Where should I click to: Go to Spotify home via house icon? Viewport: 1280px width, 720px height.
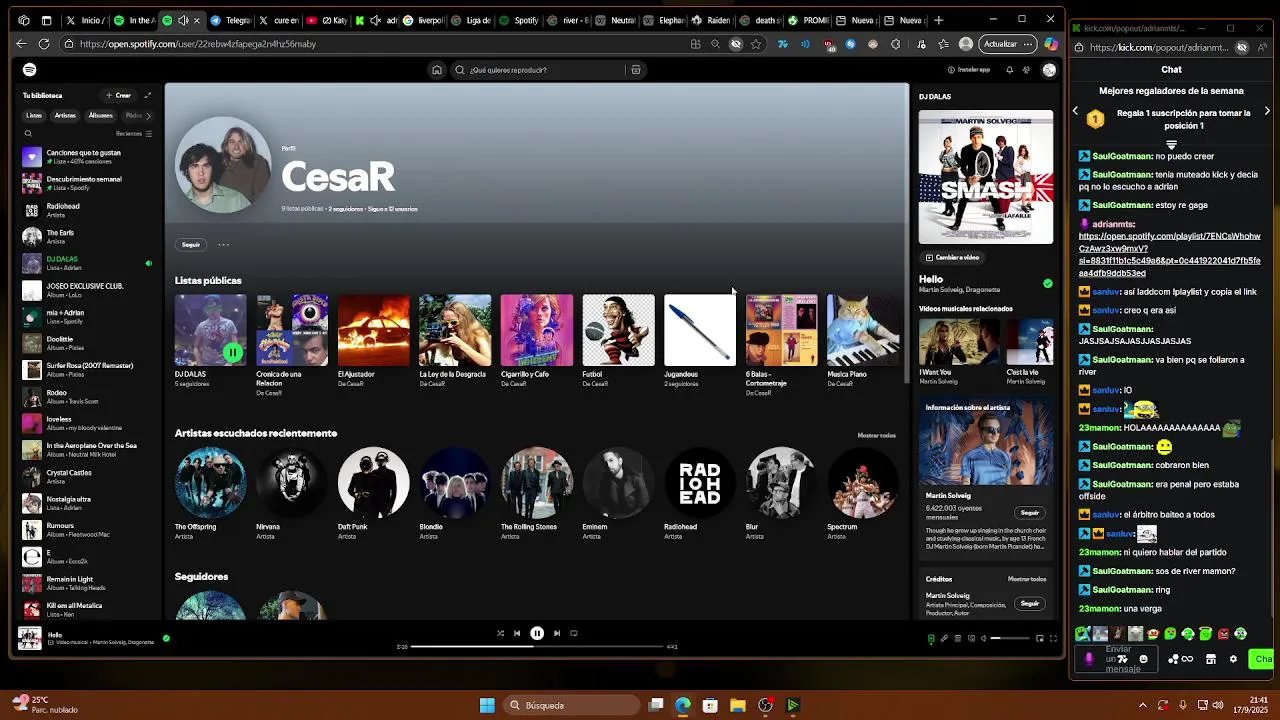click(437, 70)
